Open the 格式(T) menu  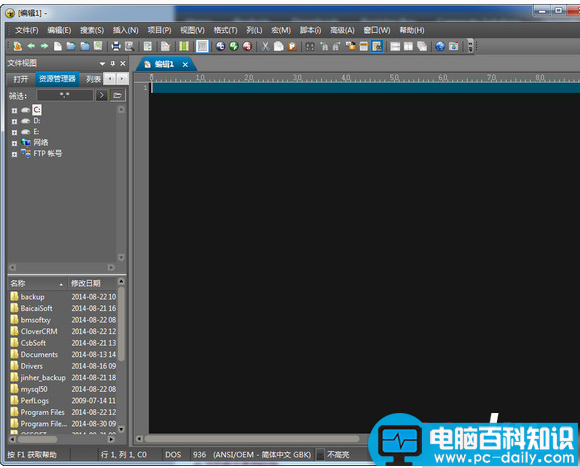click(x=225, y=30)
